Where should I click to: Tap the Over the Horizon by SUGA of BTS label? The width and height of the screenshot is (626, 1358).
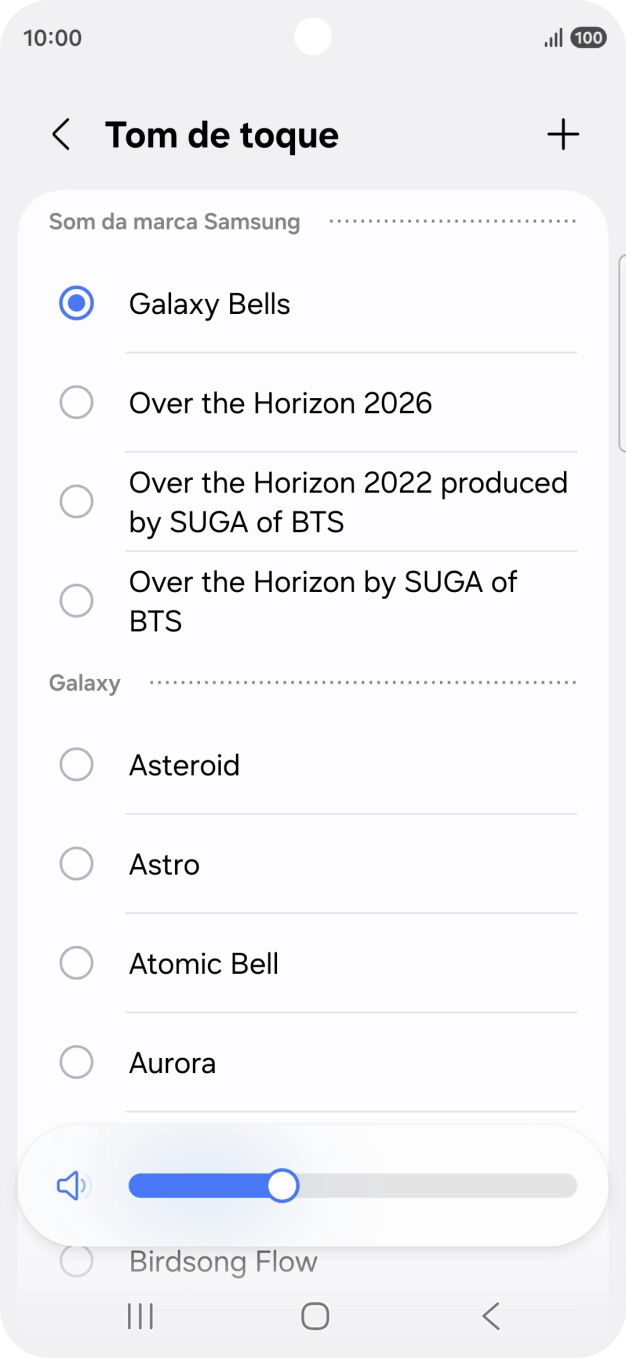click(x=323, y=601)
